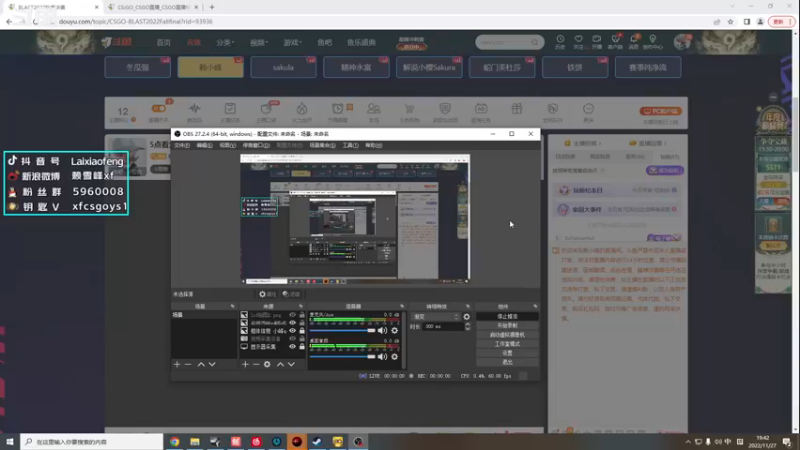800x450 pixels.
Task: Enable 工作室模式 in OBS controls
Action: coord(507,344)
